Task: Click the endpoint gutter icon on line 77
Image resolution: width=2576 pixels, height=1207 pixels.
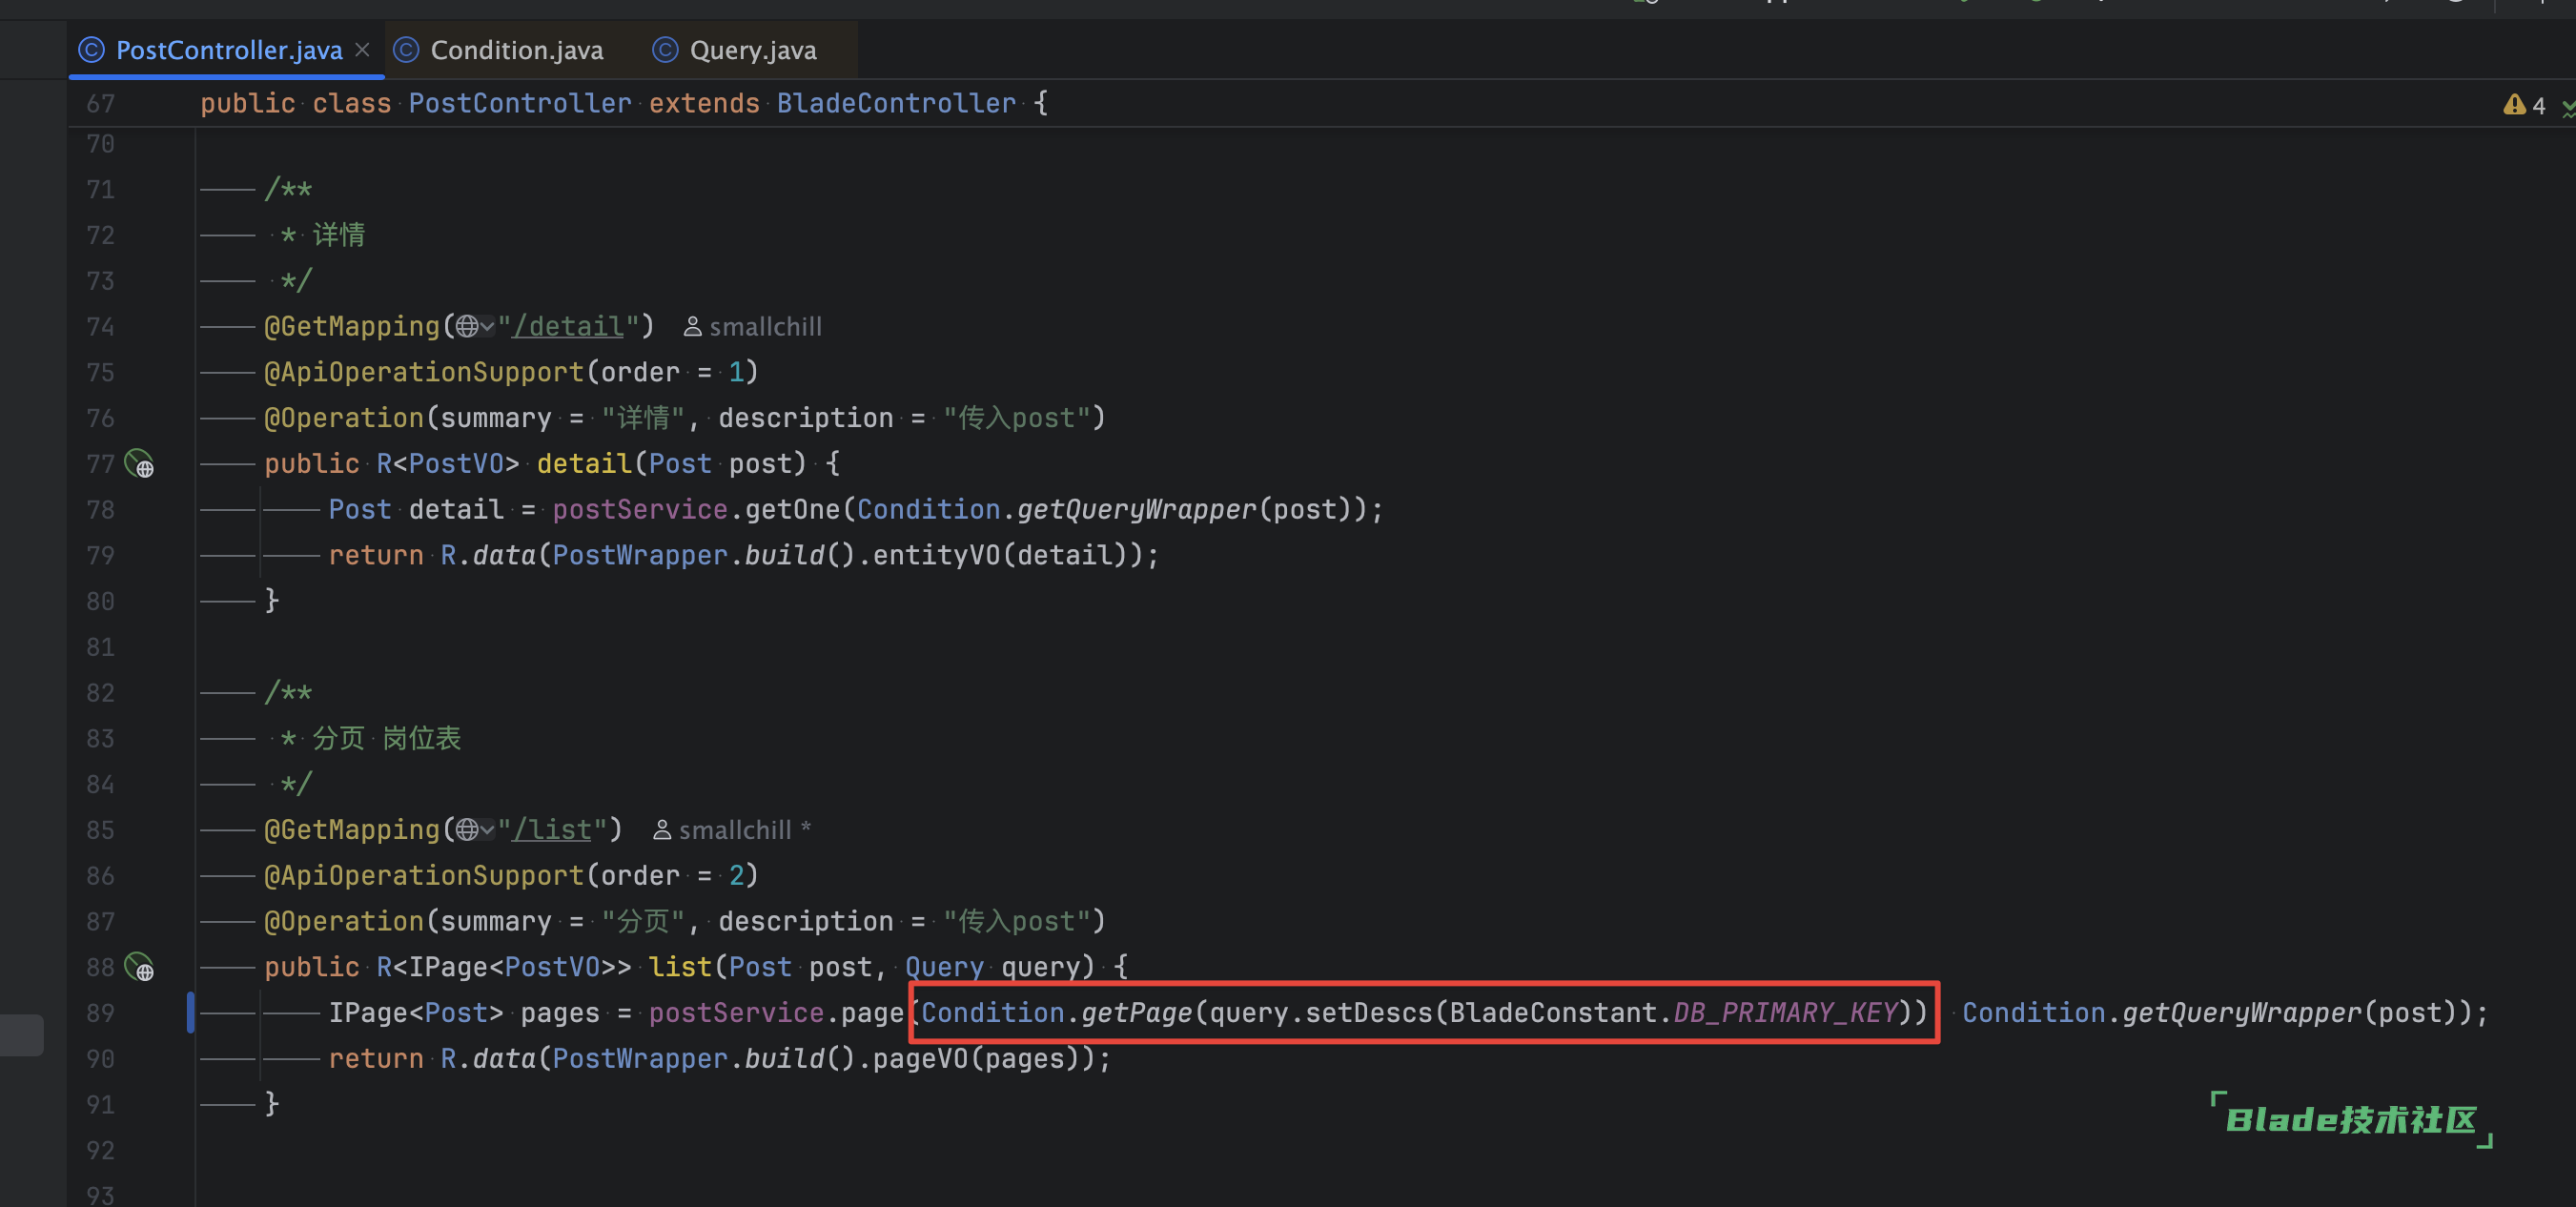Action: [x=139, y=464]
